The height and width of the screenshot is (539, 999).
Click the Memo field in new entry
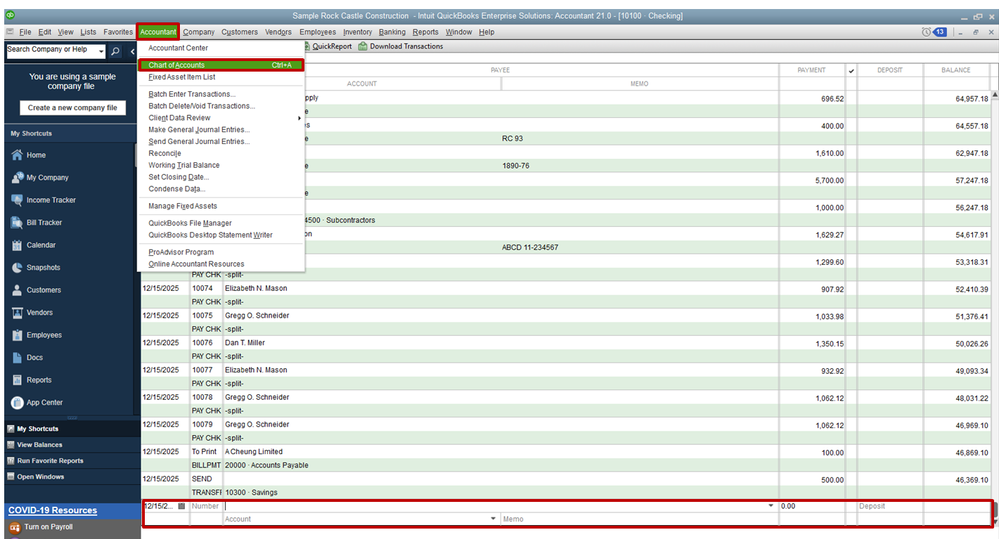639,519
